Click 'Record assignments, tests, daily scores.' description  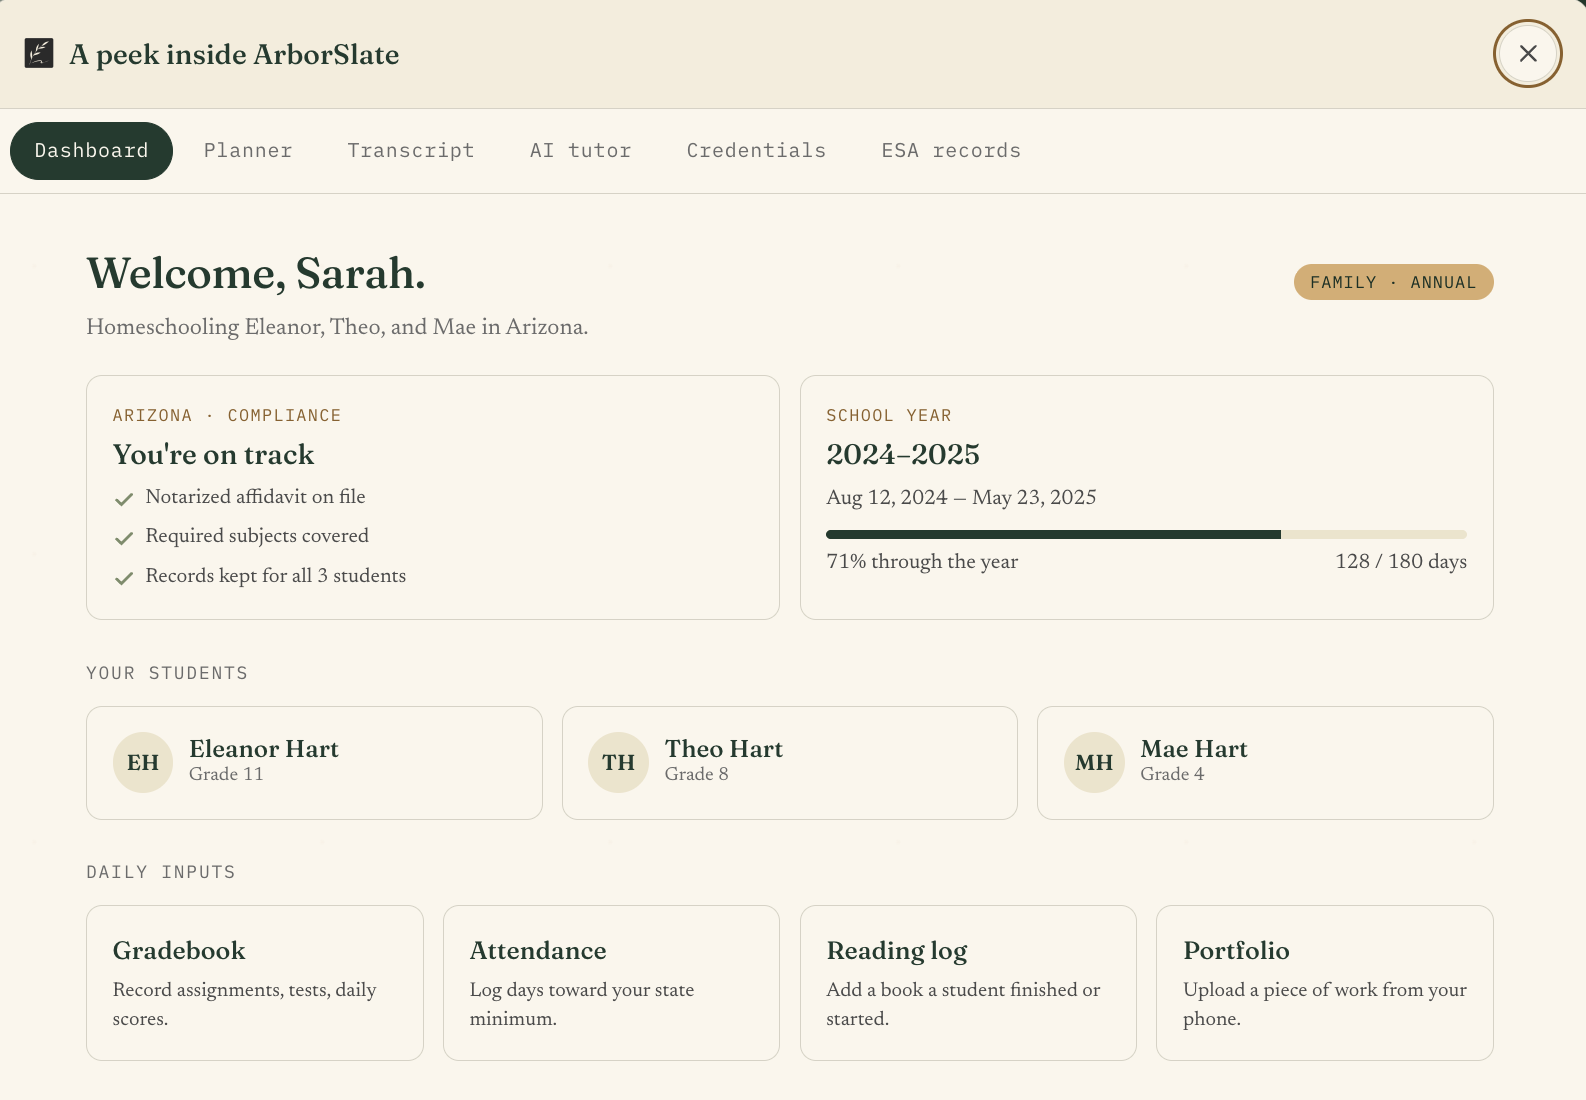[245, 1004]
